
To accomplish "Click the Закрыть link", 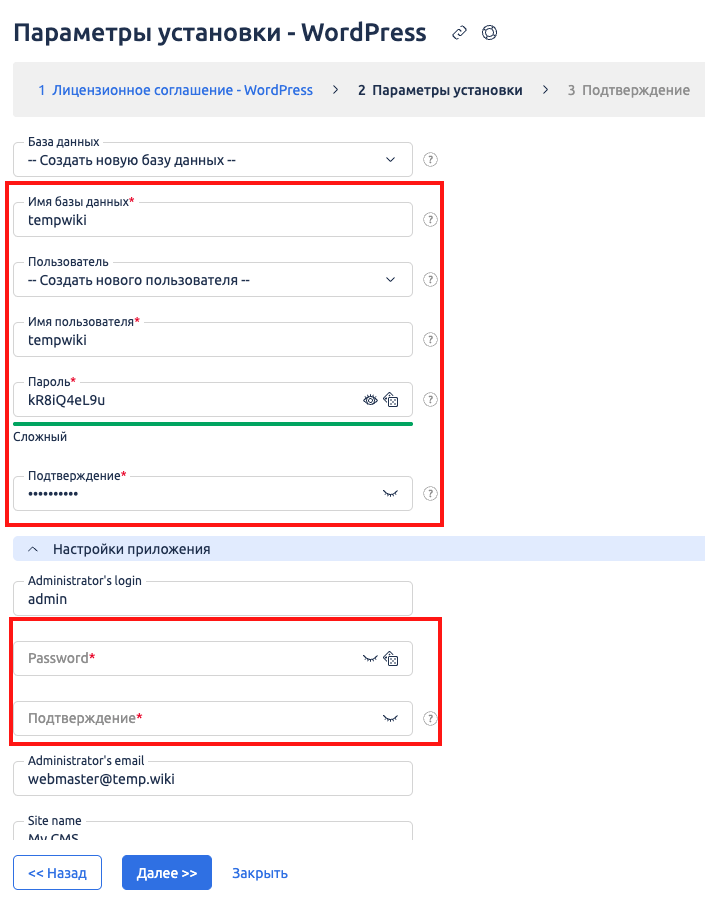I will (x=260, y=873).
